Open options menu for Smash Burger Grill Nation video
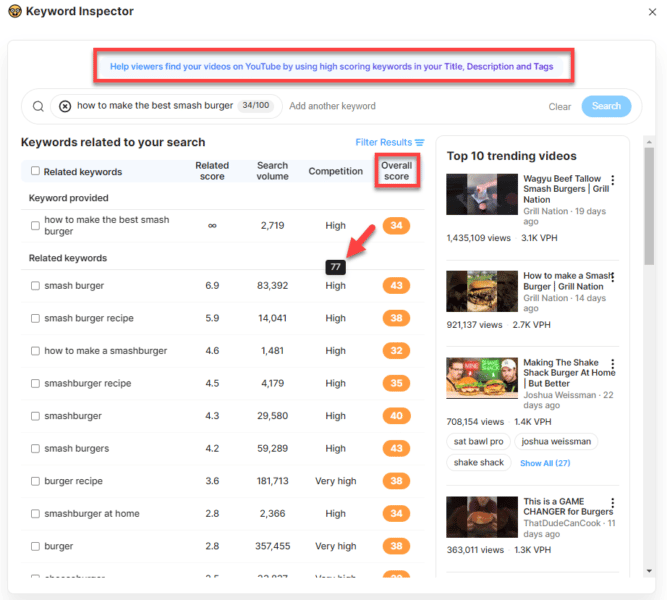The height and width of the screenshot is (600, 667). click(x=613, y=277)
